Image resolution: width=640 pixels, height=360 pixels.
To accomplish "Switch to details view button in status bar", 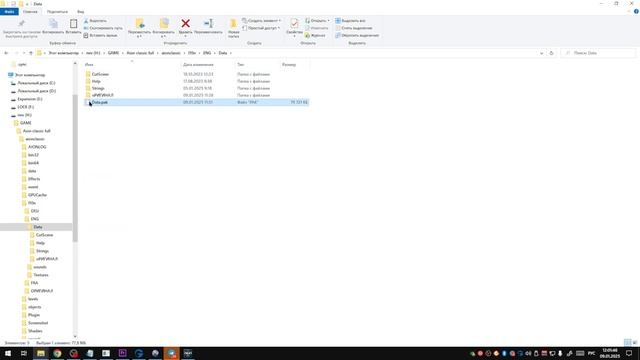I will (627, 342).
